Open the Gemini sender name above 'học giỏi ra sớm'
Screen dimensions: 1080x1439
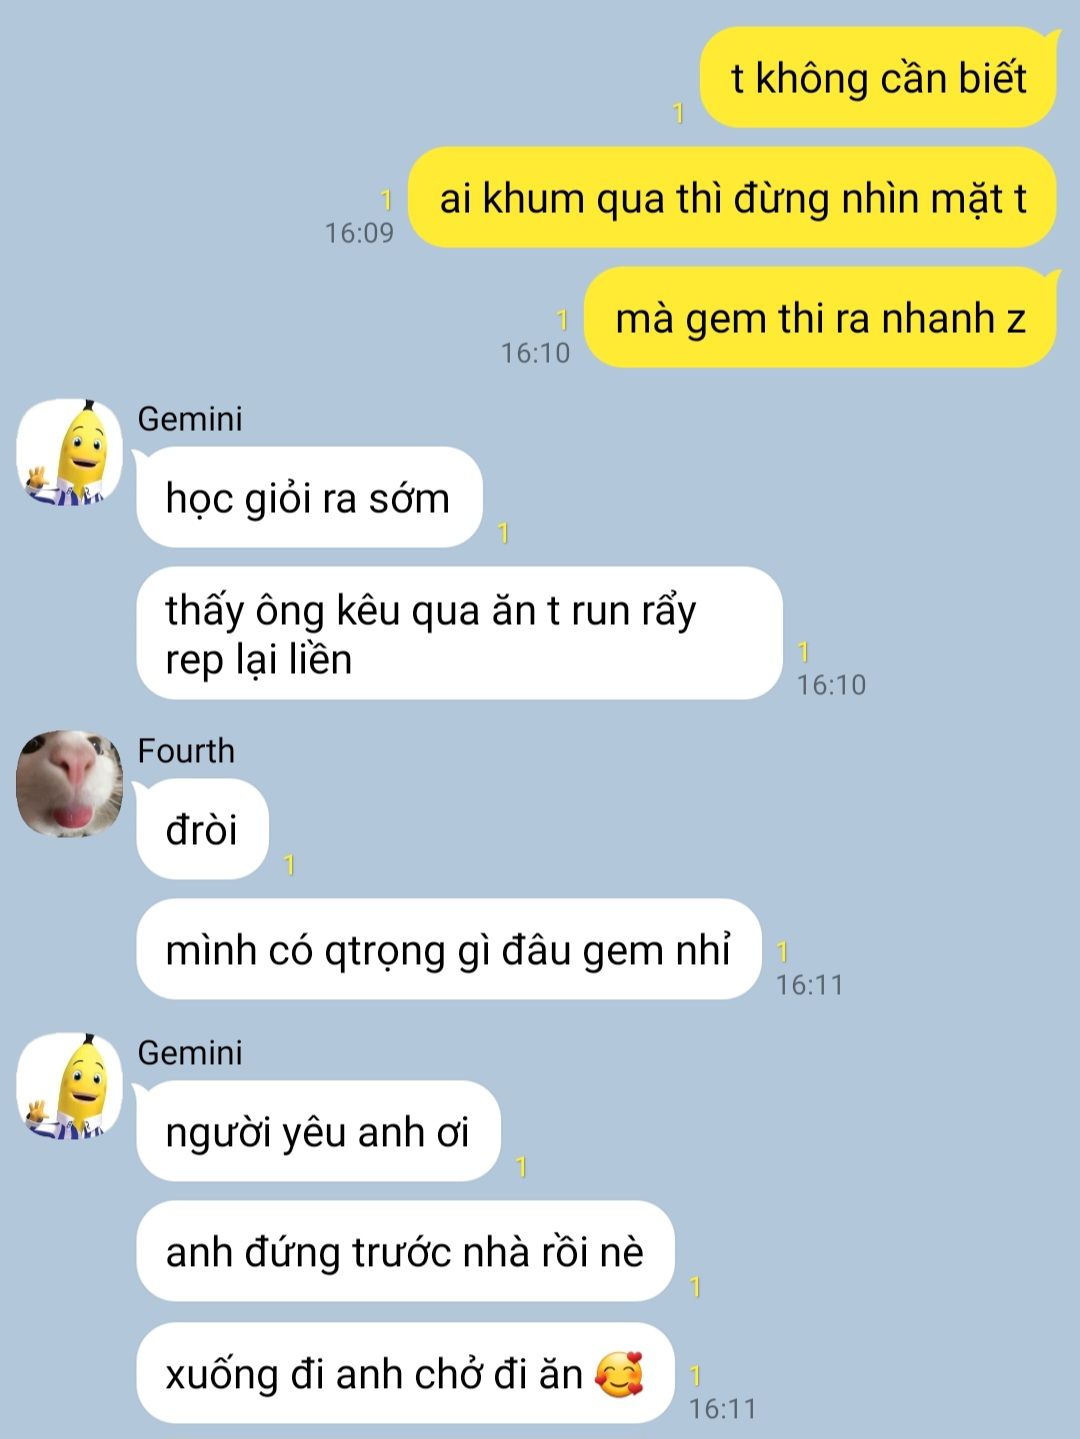pos(190,419)
